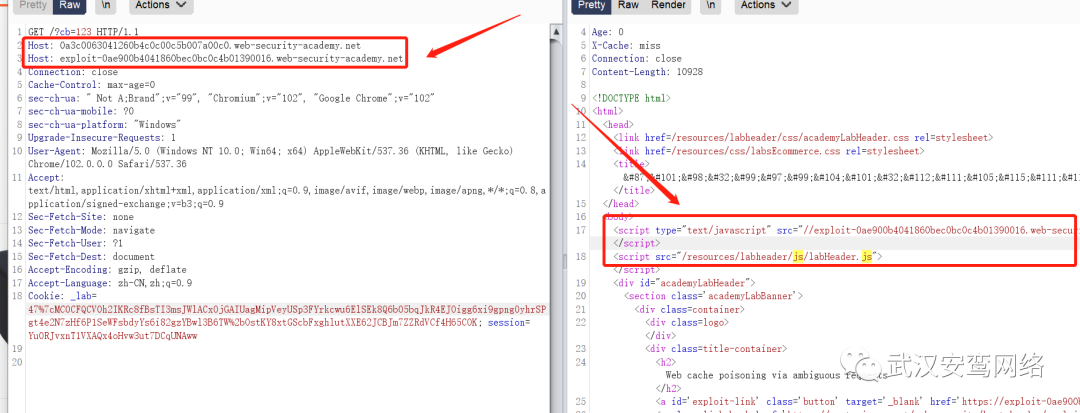Click div class=title-container line

click(716, 349)
